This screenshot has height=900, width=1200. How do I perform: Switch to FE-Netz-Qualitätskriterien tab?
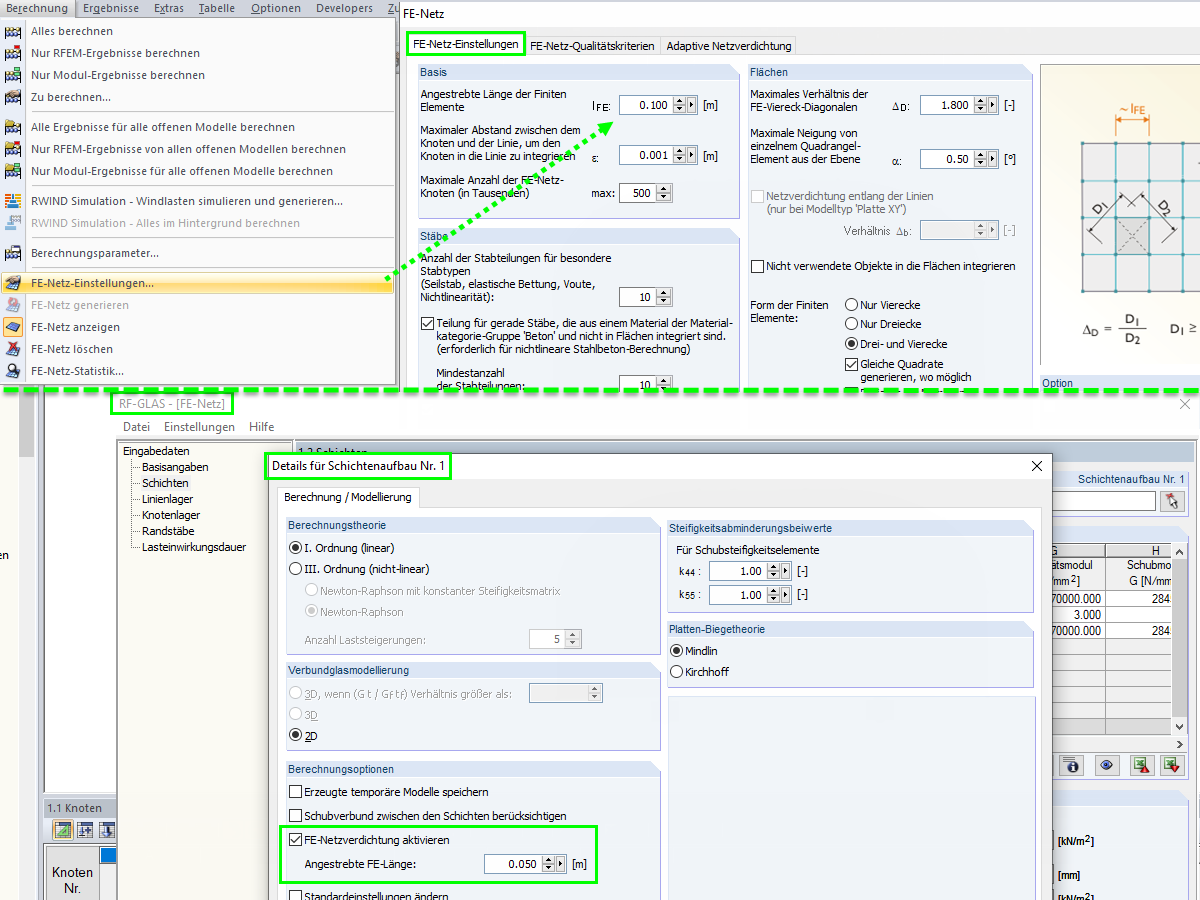592,45
